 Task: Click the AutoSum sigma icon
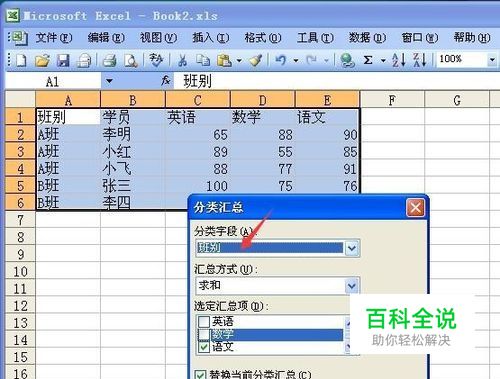click(368, 61)
